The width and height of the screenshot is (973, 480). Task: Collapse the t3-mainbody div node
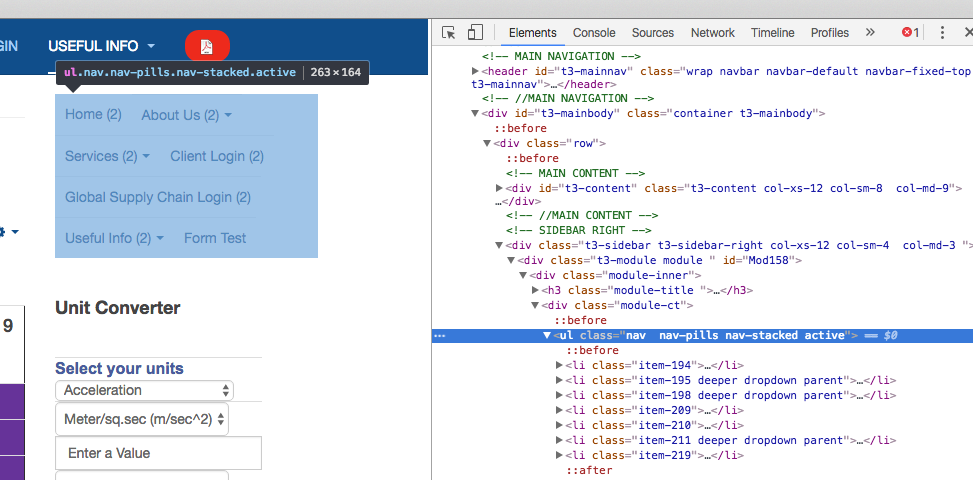click(476, 114)
